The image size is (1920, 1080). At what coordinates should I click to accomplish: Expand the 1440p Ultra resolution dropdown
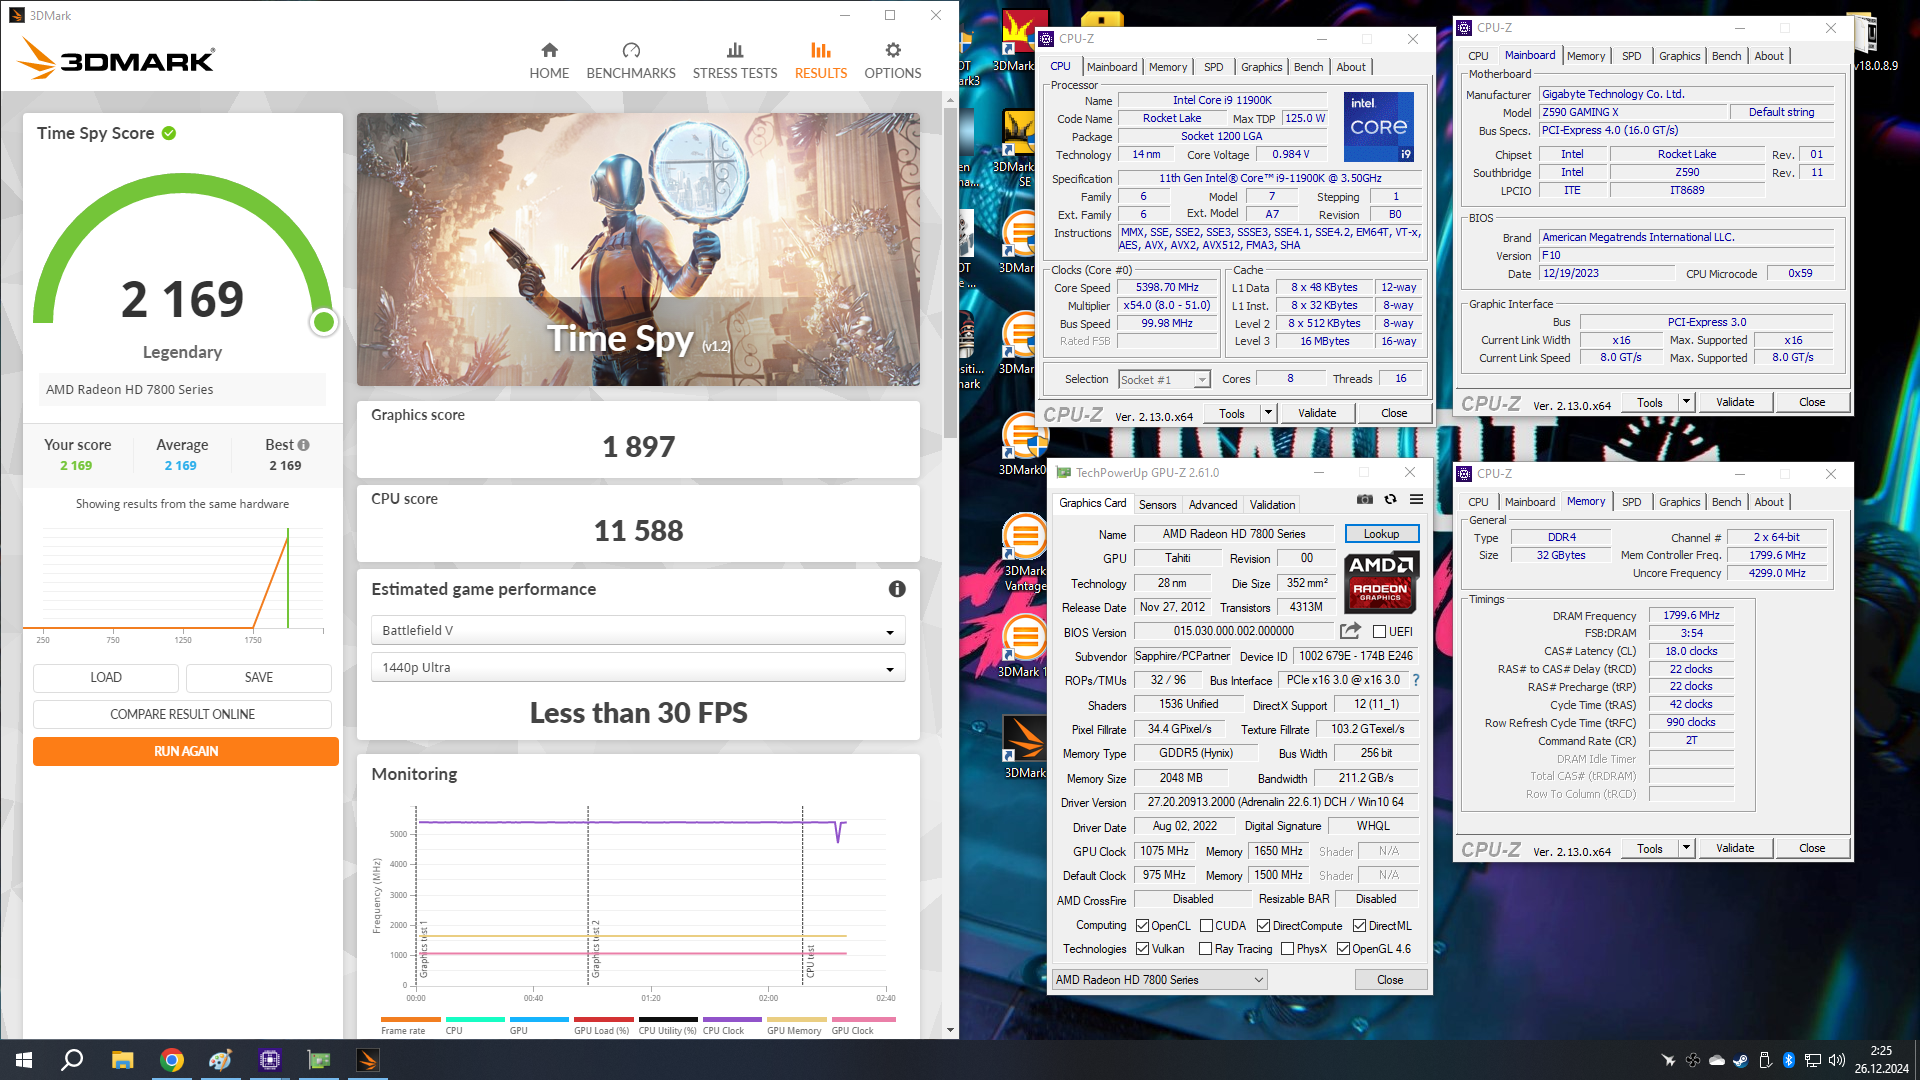[638, 668]
